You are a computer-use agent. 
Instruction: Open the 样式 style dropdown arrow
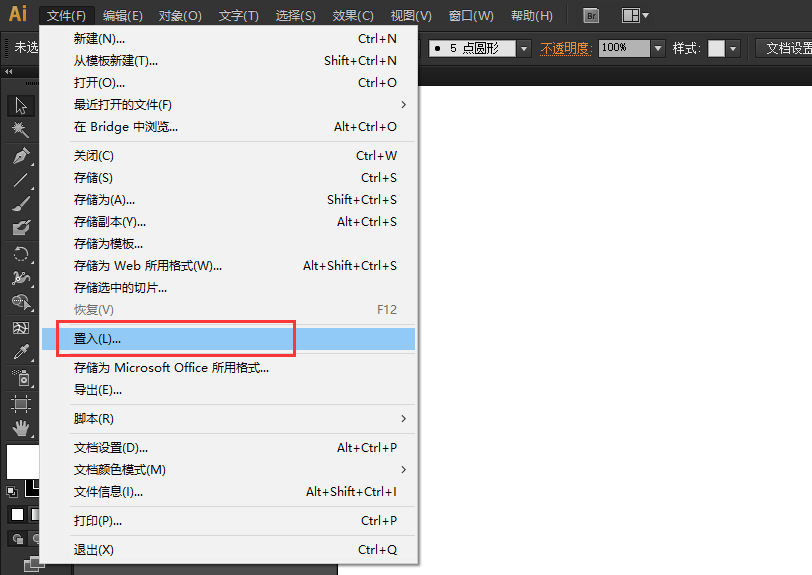[733, 49]
